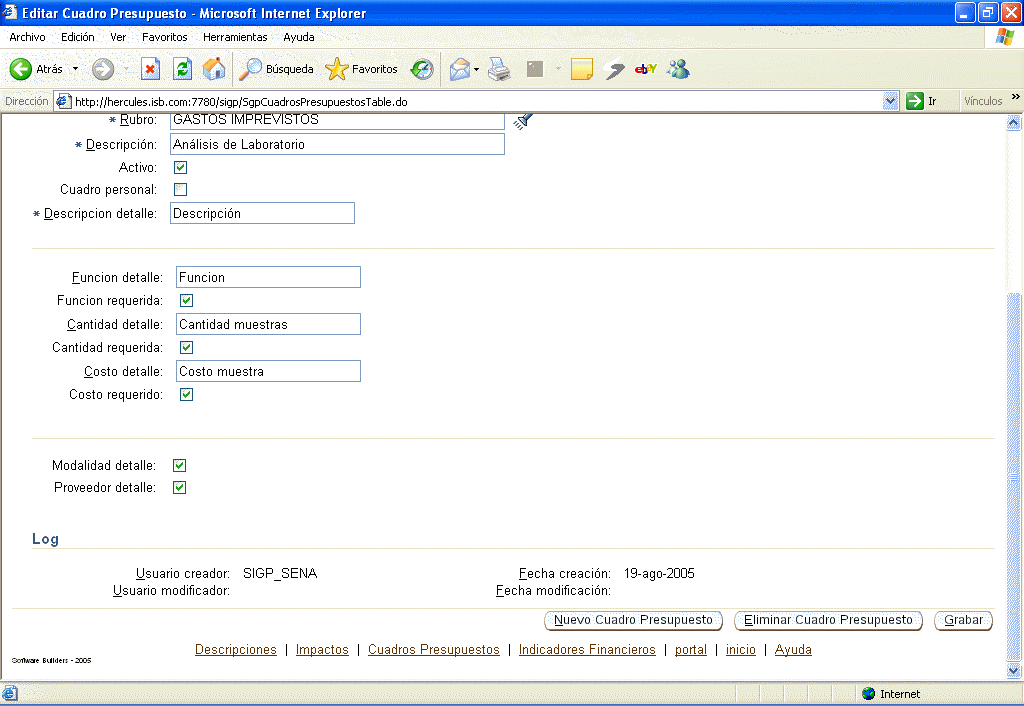Click the Grabar save button

(x=963, y=620)
